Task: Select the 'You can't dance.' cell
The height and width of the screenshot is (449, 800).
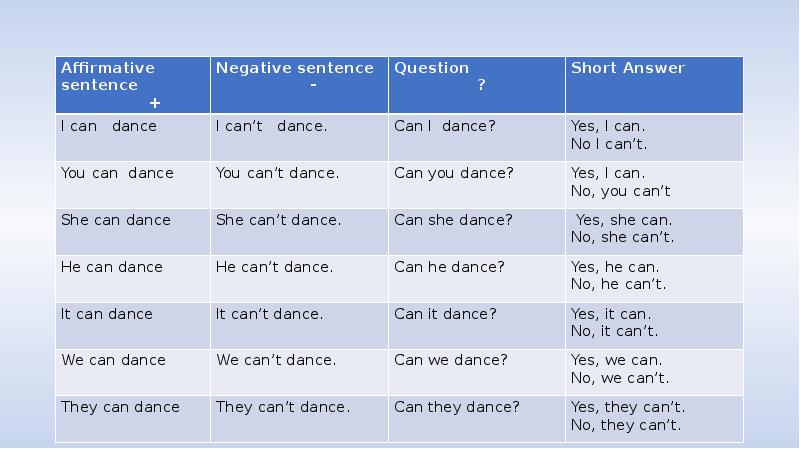Action: [x=298, y=184]
